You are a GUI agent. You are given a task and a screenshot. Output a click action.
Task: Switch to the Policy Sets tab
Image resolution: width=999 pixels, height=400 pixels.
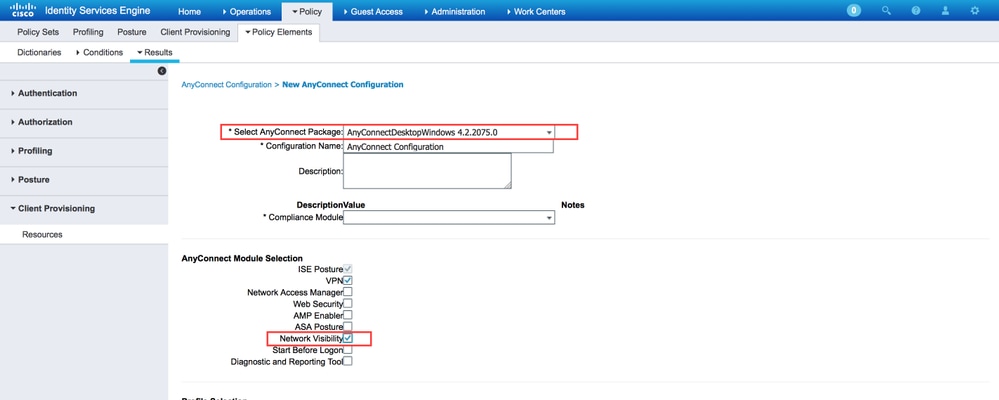point(38,32)
